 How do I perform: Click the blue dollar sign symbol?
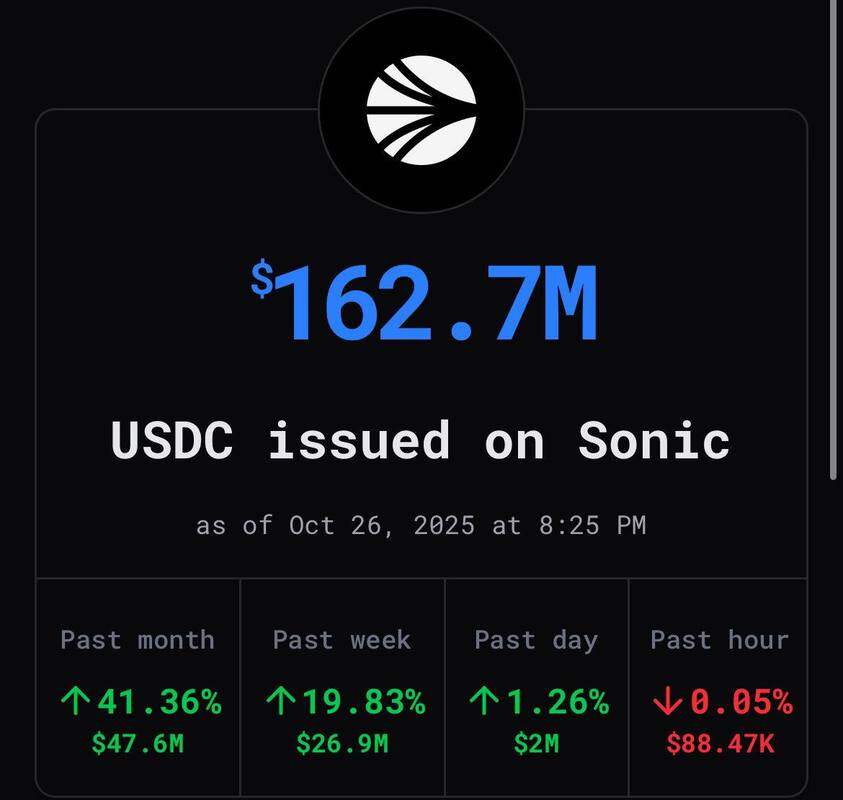(262, 281)
